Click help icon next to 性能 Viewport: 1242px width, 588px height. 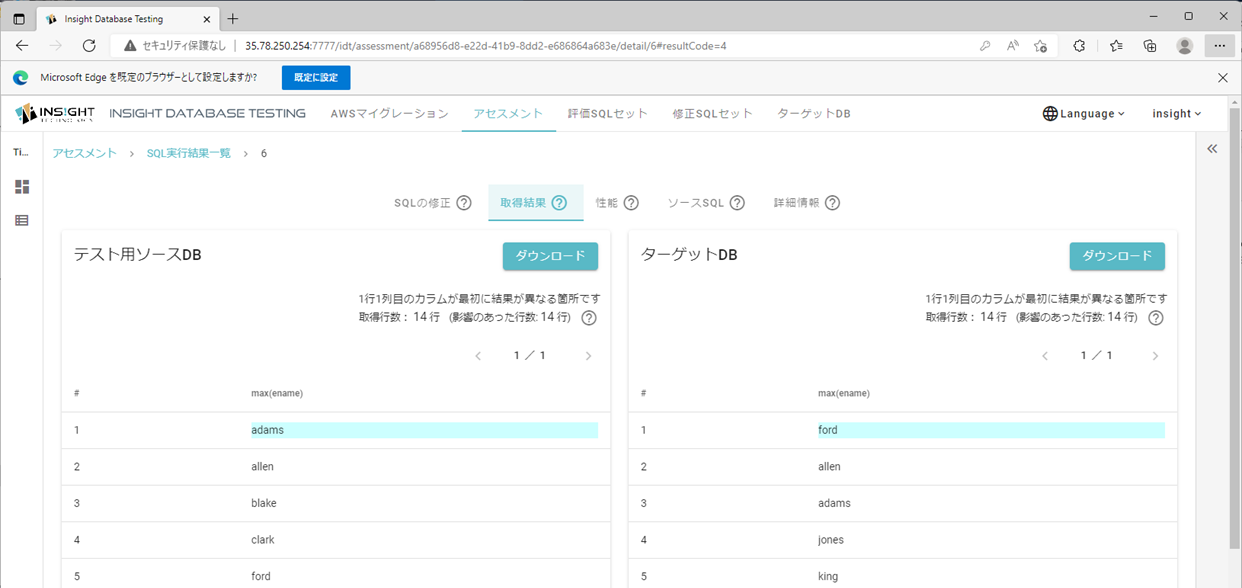click(631, 203)
